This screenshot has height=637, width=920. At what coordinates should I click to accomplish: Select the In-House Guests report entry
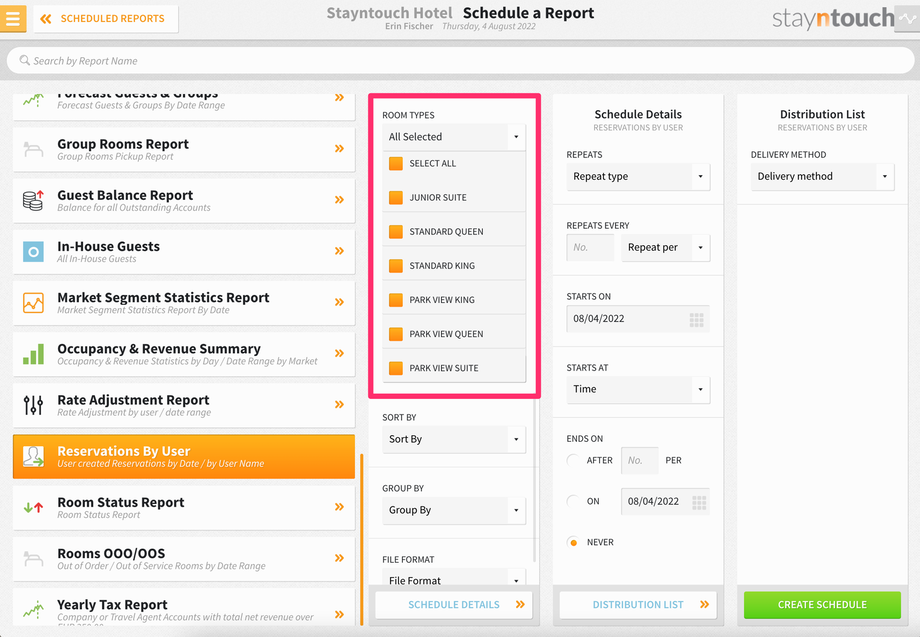tap(184, 251)
